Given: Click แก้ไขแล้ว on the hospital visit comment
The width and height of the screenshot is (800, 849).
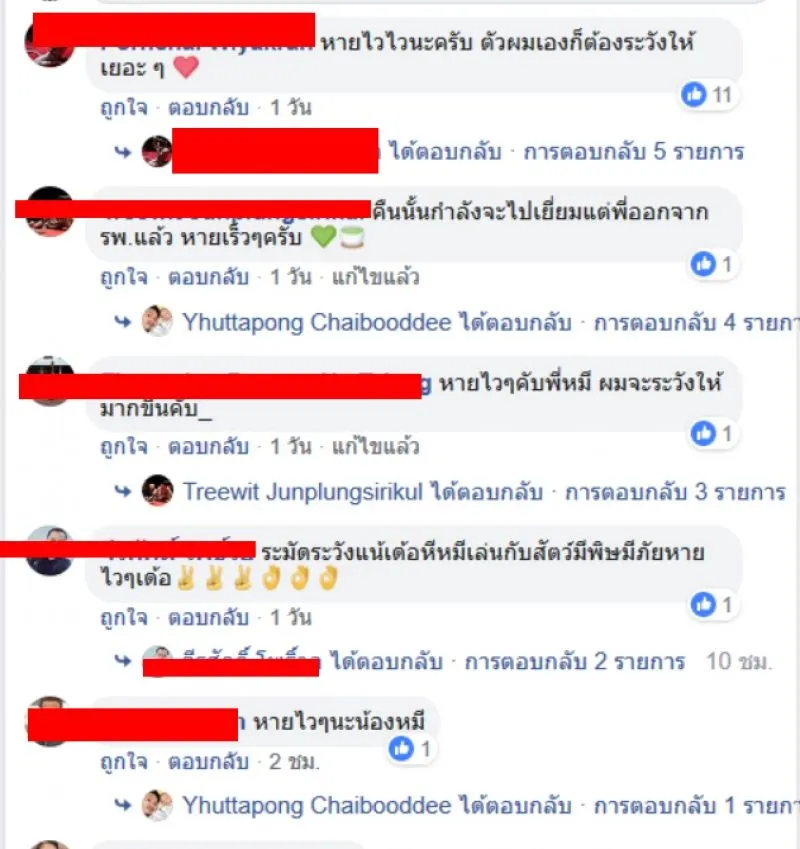Looking at the screenshot, I should pyautogui.click(x=375, y=277).
